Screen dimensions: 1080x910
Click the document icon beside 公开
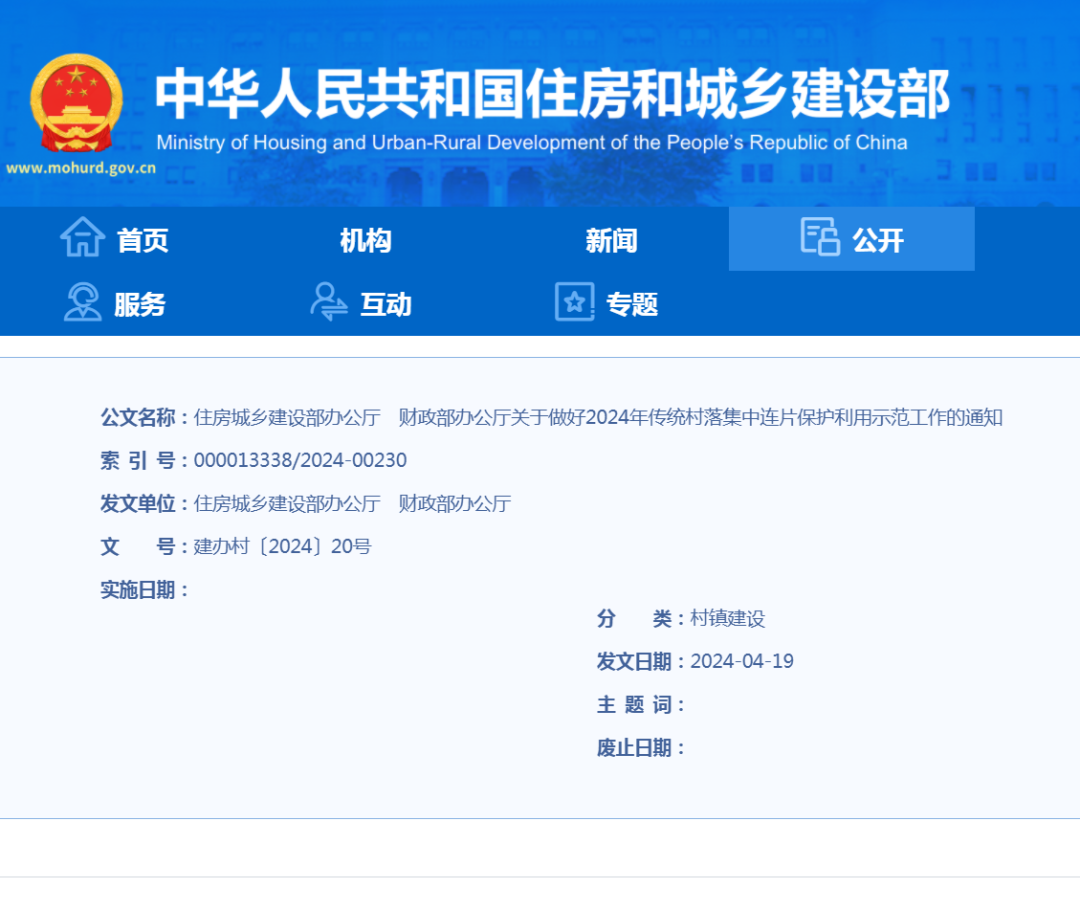[820, 237]
